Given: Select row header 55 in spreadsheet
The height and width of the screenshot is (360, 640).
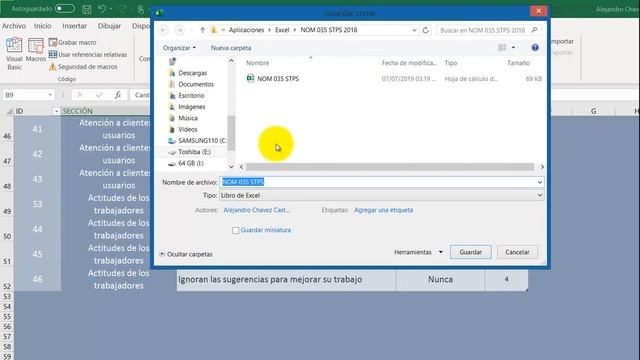Looking at the screenshot, I should [7, 317].
